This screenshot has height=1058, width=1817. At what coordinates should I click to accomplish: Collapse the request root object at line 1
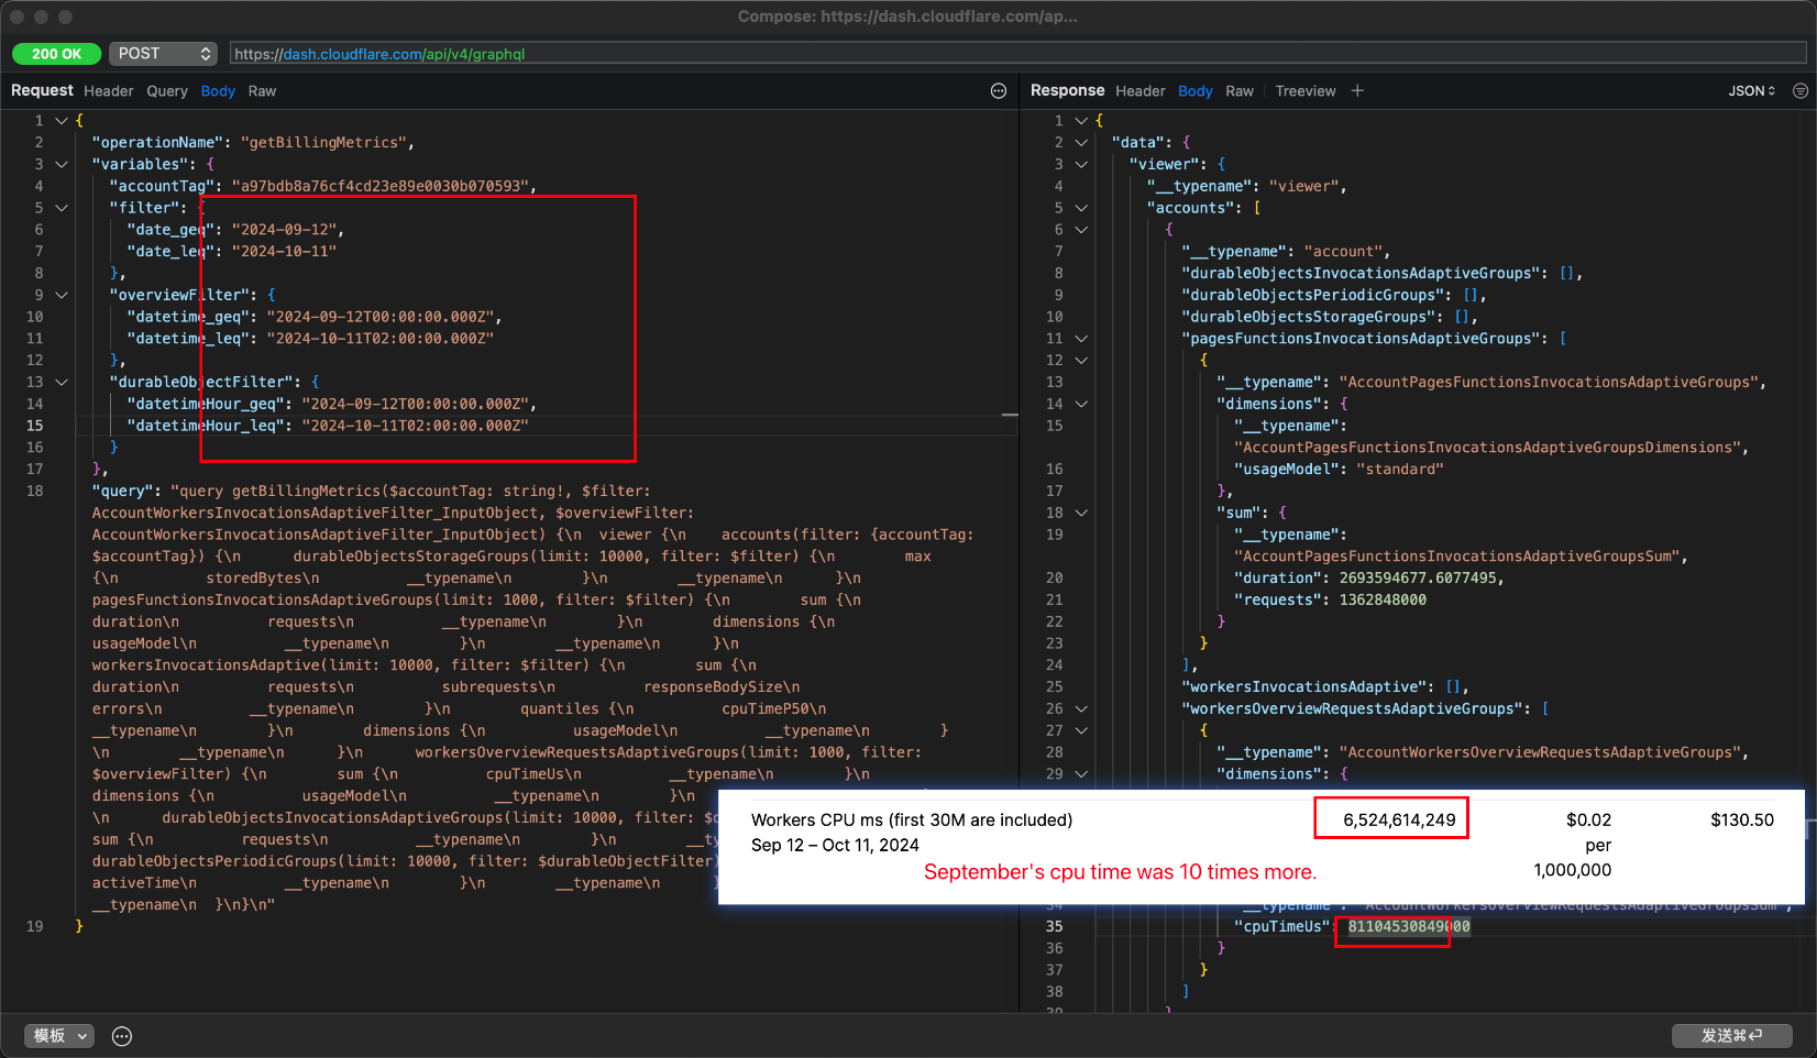tap(61, 121)
